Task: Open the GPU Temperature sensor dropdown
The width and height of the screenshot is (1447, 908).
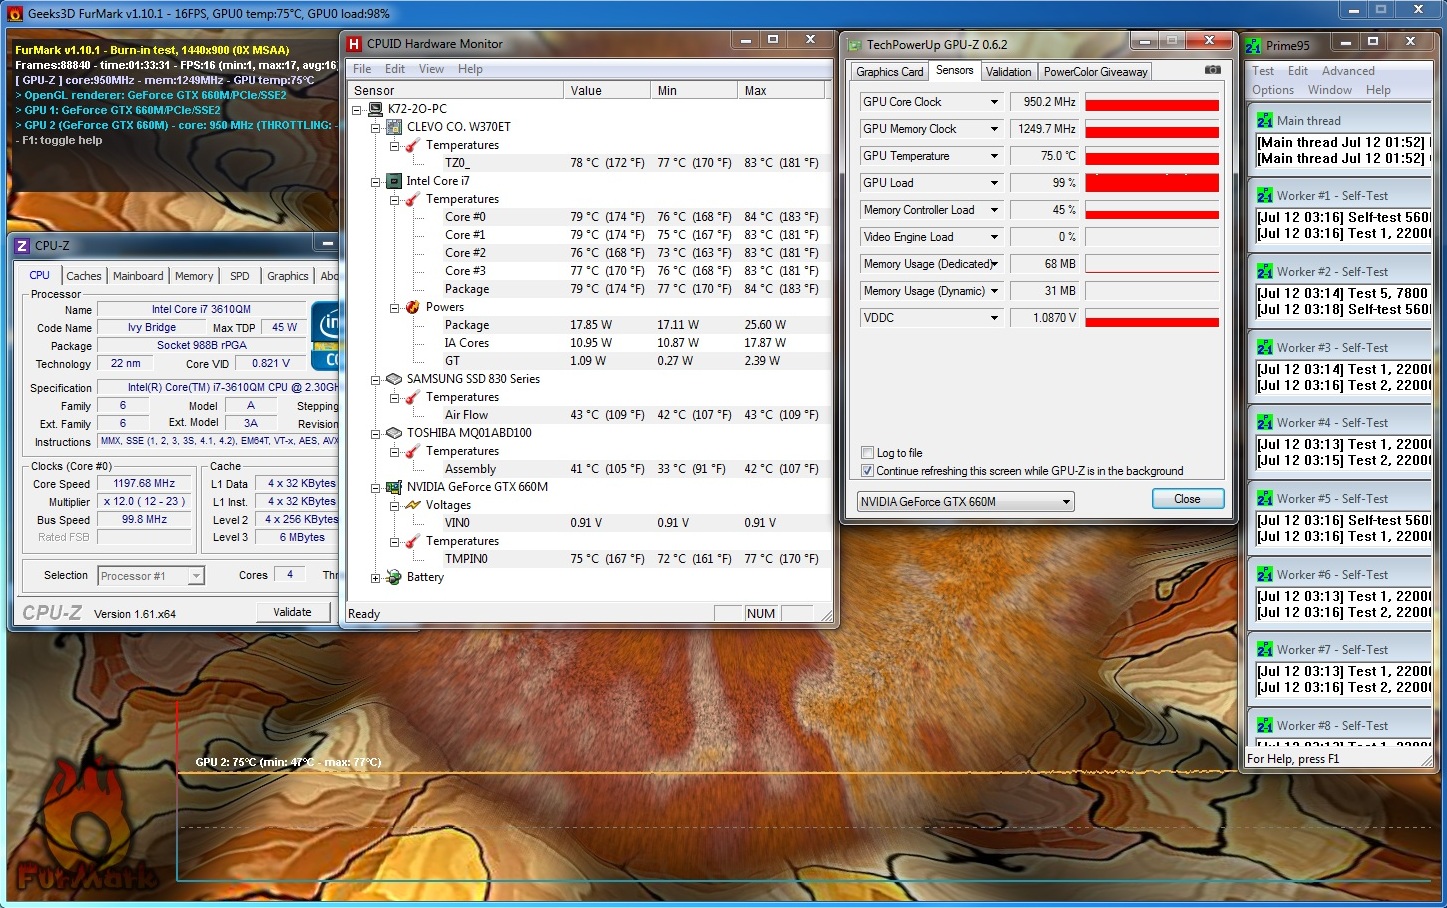Action: click(994, 156)
